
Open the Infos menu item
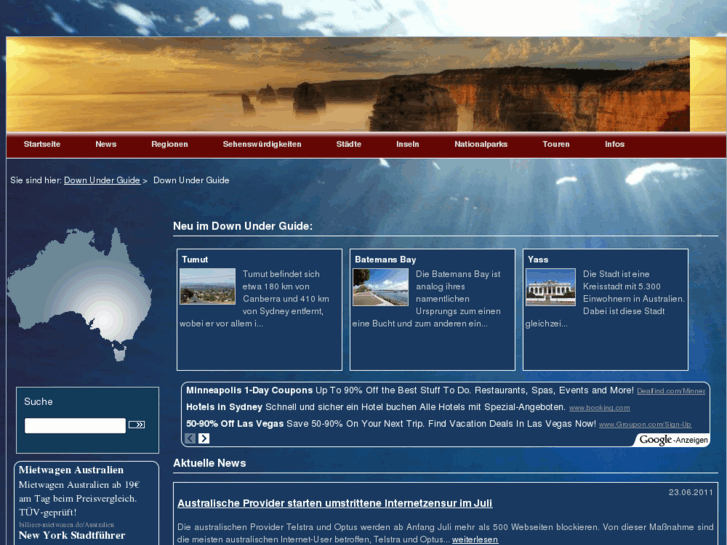tap(614, 144)
